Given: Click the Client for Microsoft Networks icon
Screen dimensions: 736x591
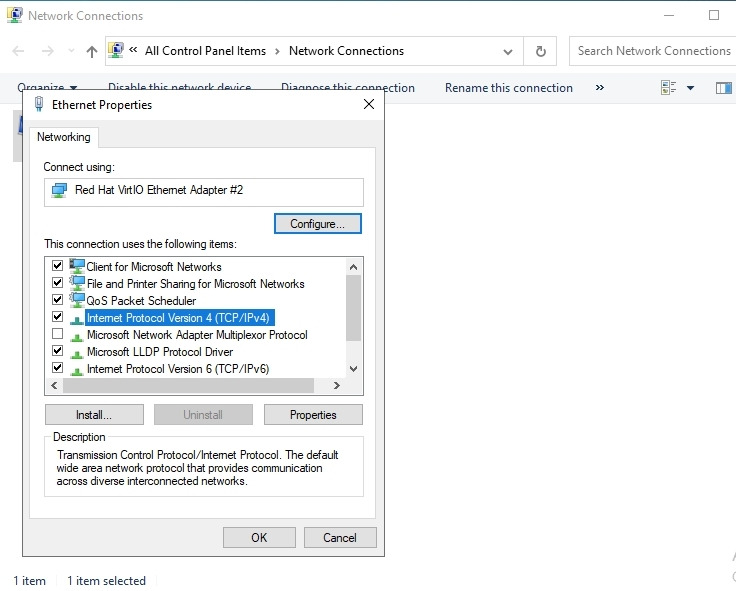Looking at the screenshot, I should (77, 266).
